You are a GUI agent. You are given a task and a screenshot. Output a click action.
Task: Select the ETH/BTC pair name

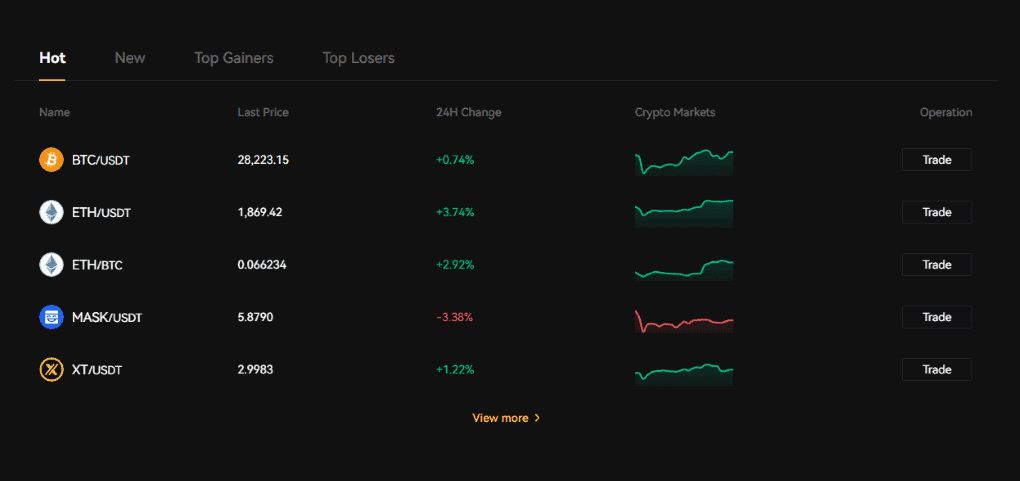pos(97,266)
